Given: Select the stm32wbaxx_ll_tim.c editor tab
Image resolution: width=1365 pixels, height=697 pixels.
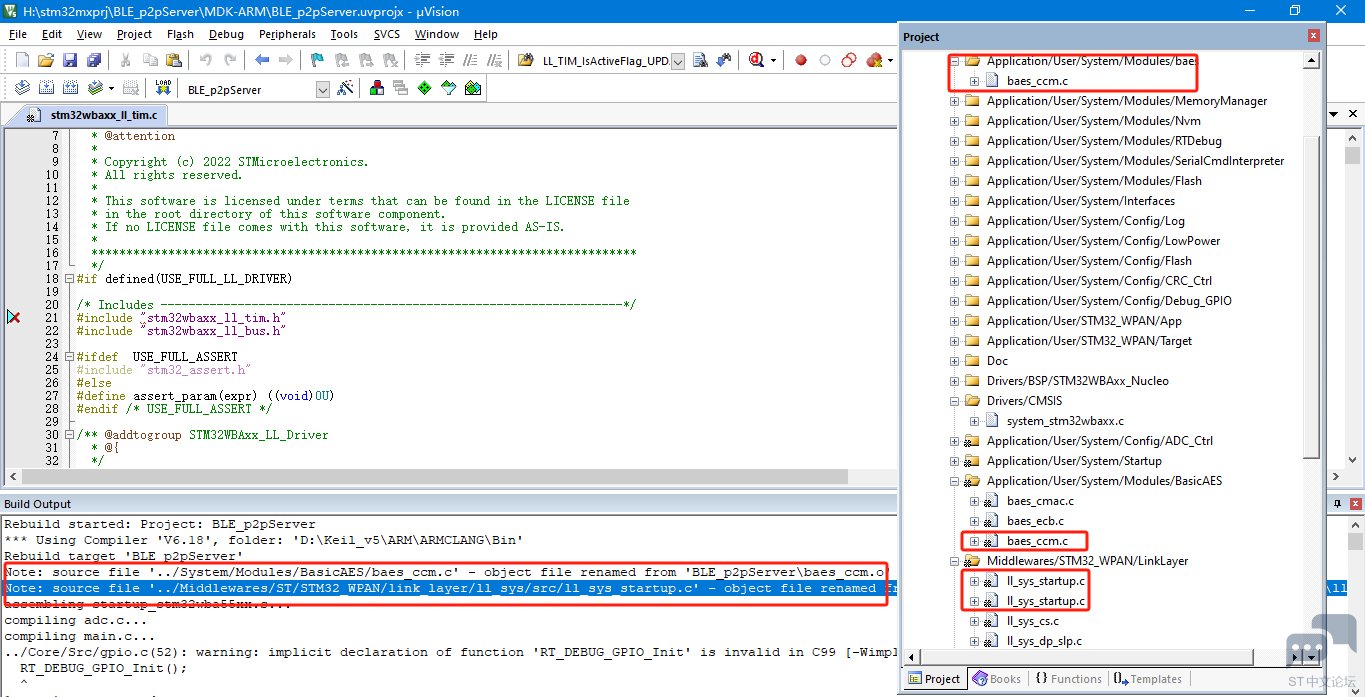Looking at the screenshot, I should [95, 115].
